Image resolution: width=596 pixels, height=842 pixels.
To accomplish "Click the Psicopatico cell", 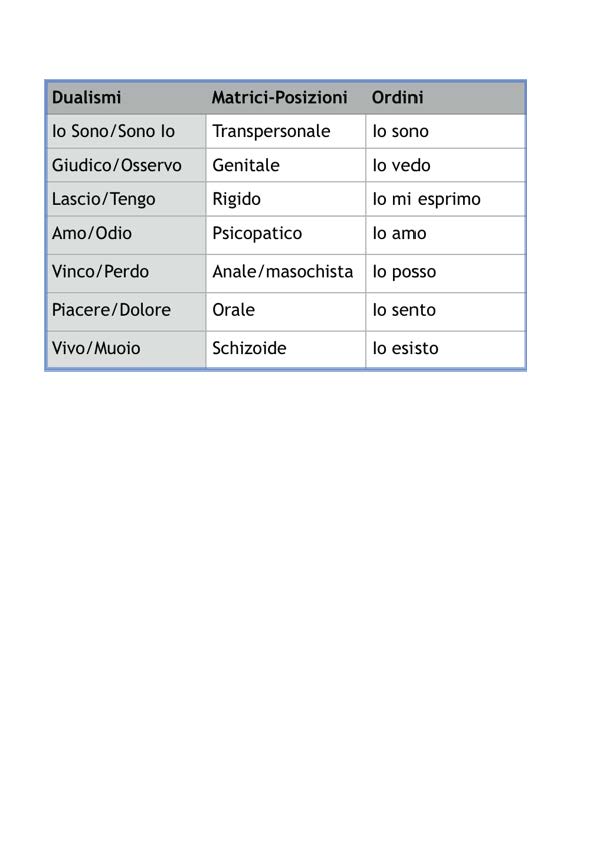I will pyautogui.click(x=286, y=235).
